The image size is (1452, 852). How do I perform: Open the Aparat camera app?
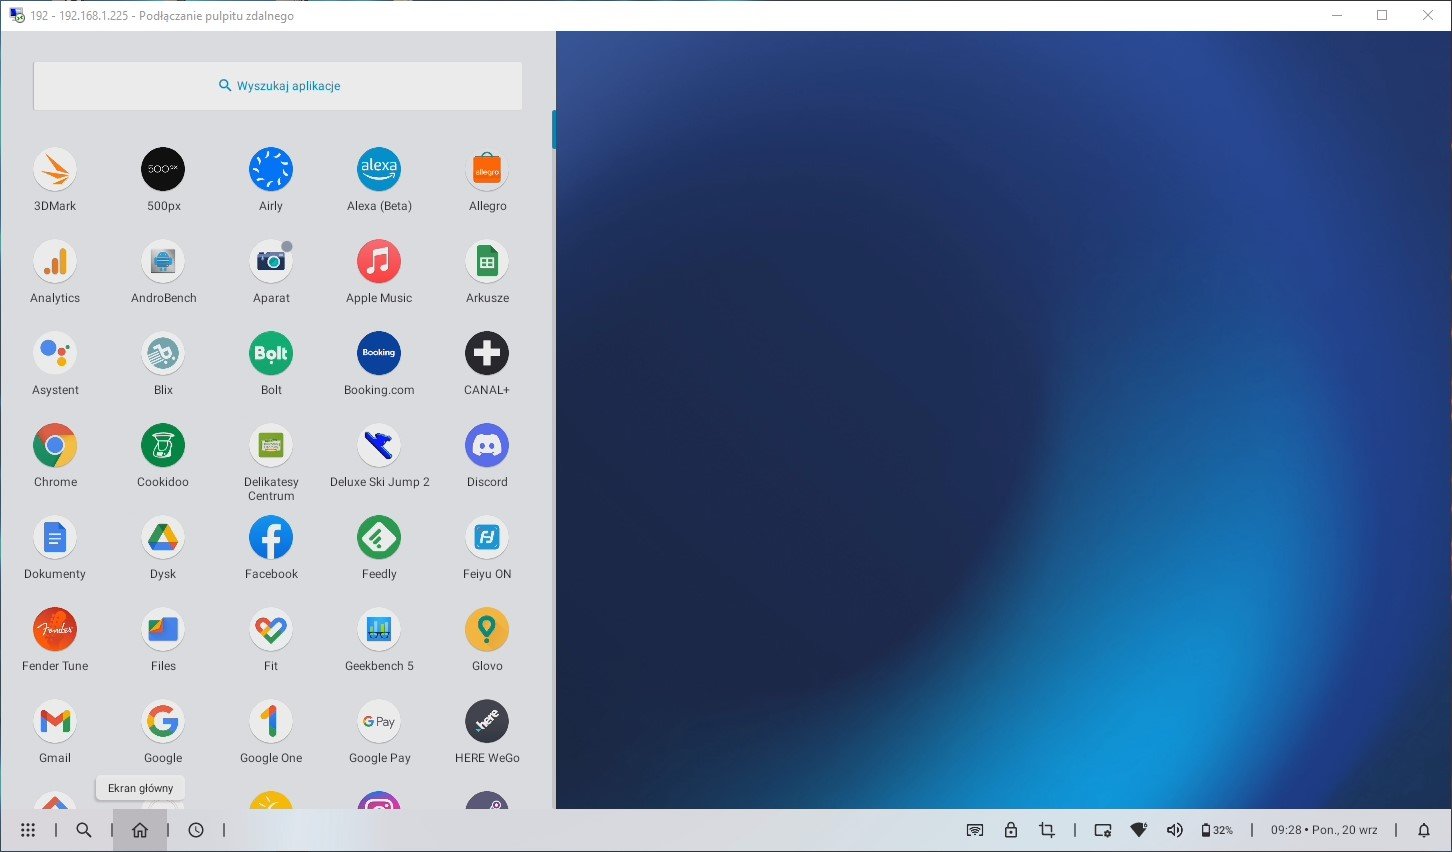coord(271,261)
